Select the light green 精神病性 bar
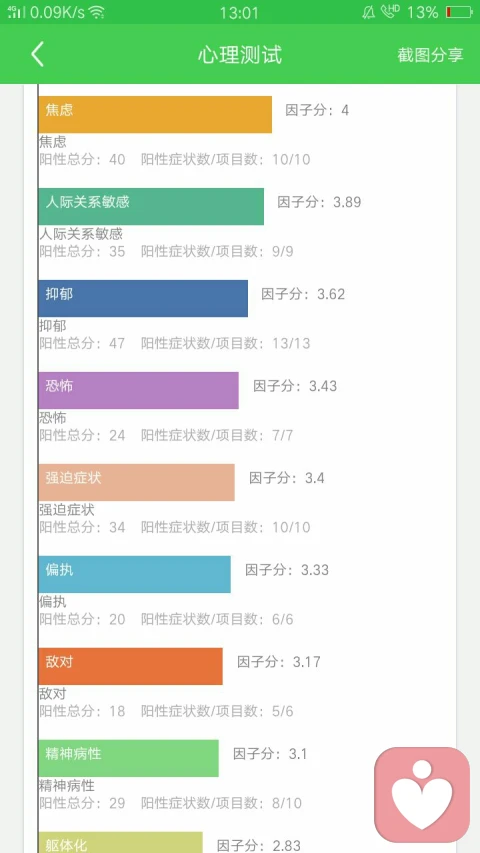This screenshot has height=853, width=480. [128, 758]
